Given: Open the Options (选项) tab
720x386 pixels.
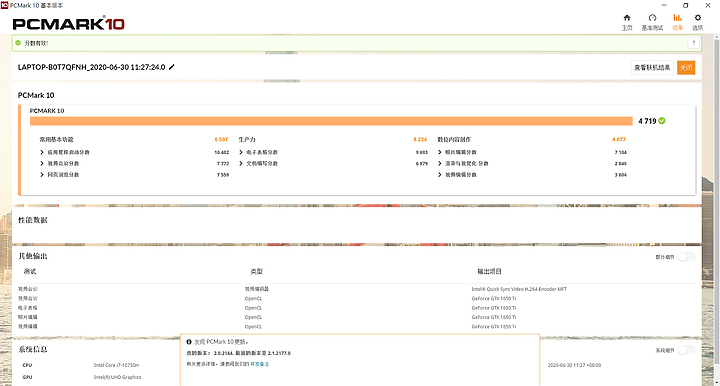Looking at the screenshot, I should (698, 22).
